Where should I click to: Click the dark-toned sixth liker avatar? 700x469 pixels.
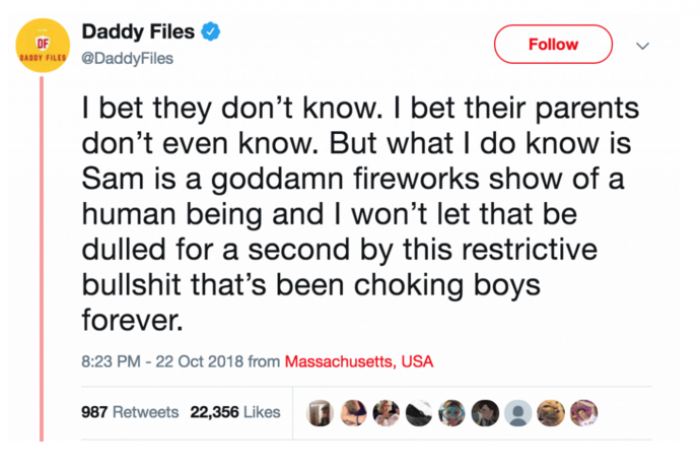(x=484, y=412)
